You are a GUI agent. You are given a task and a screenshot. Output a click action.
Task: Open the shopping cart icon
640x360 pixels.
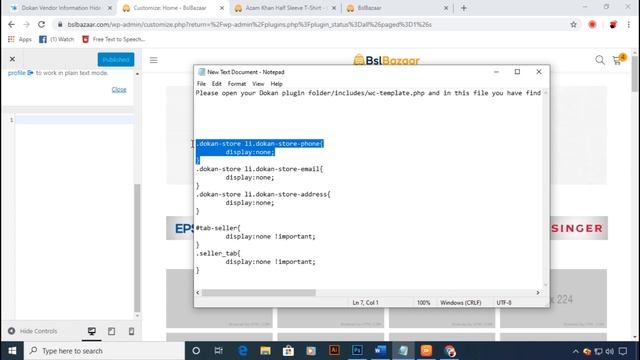618,60
